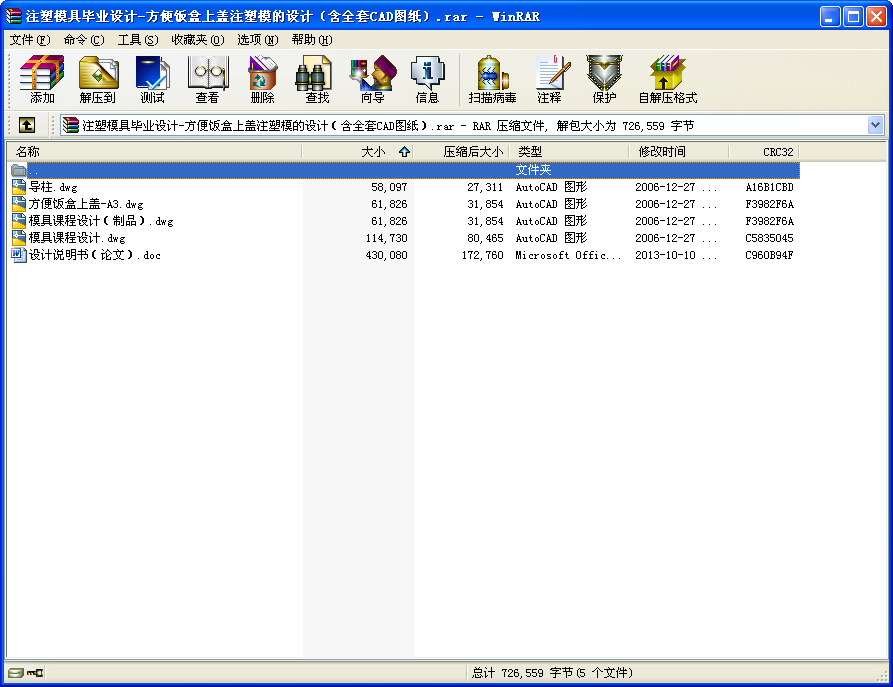
Task: Go up one folder level button
Action: (x=27, y=125)
